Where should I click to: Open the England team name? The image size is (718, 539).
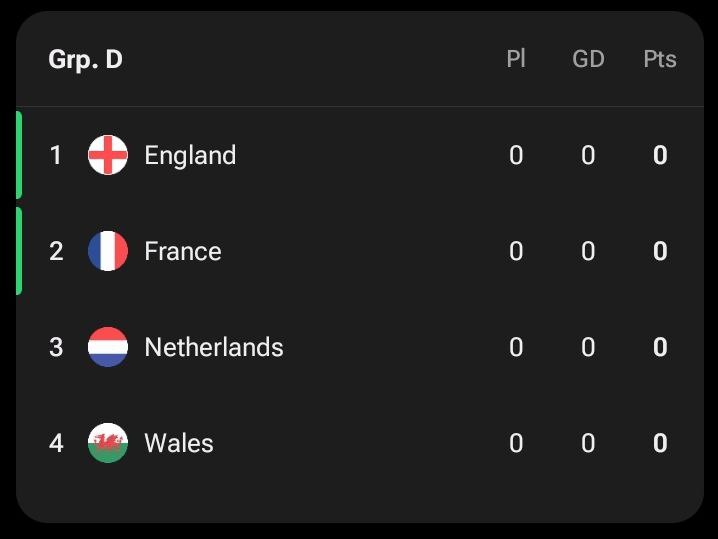(190, 155)
